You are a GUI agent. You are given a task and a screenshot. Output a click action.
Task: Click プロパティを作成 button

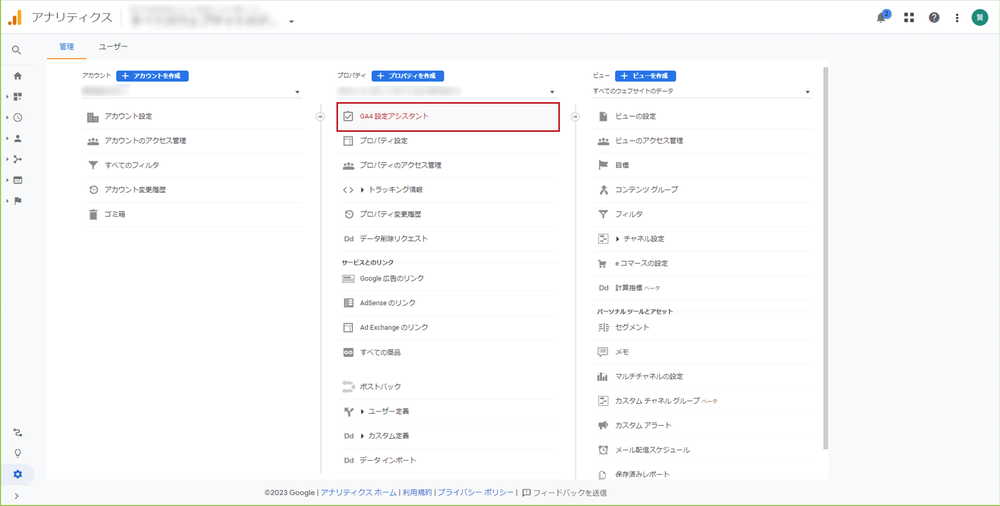[408, 76]
